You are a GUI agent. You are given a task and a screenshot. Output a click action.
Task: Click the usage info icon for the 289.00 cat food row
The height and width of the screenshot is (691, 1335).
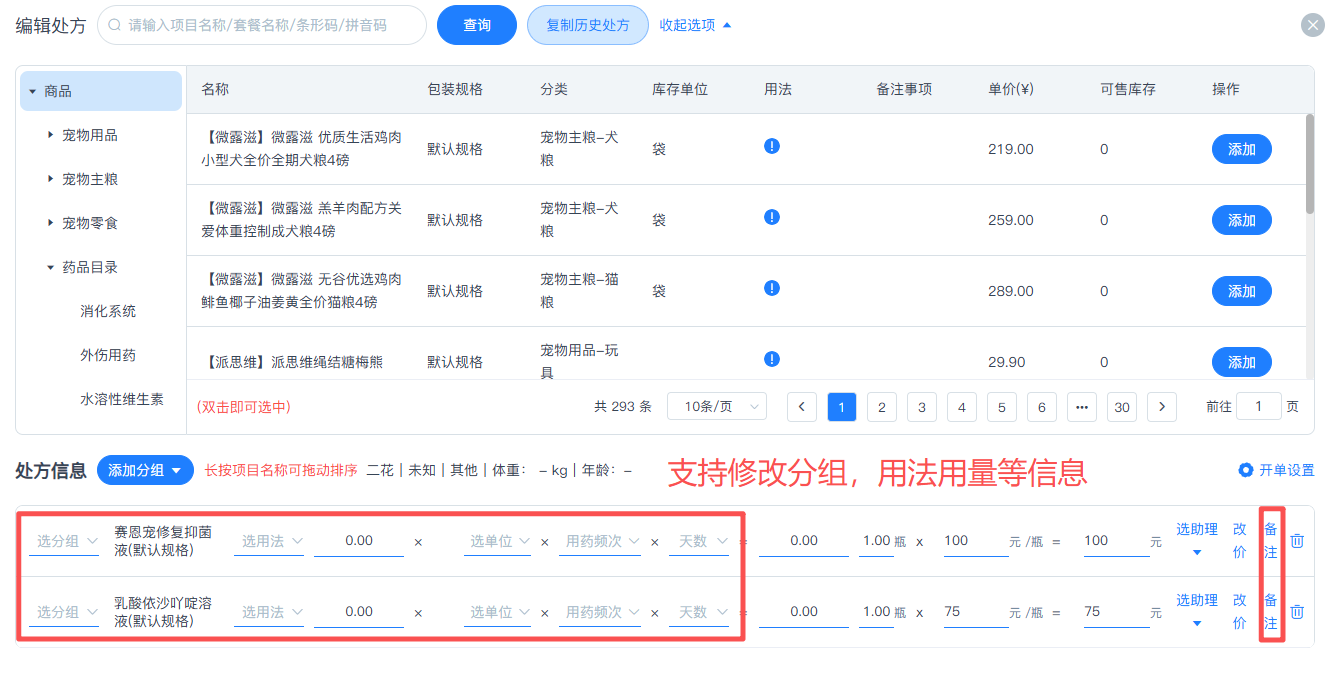click(x=771, y=288)
